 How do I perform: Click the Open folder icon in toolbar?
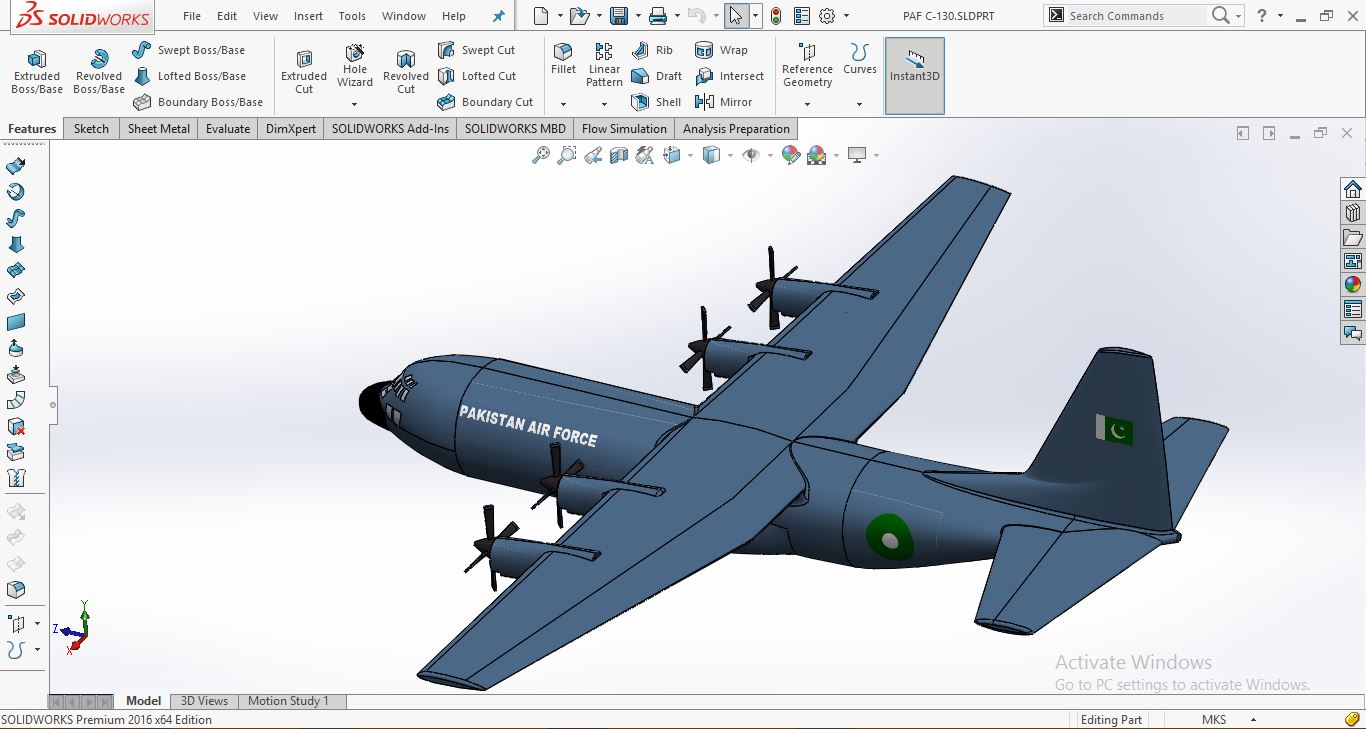[579, 16]
